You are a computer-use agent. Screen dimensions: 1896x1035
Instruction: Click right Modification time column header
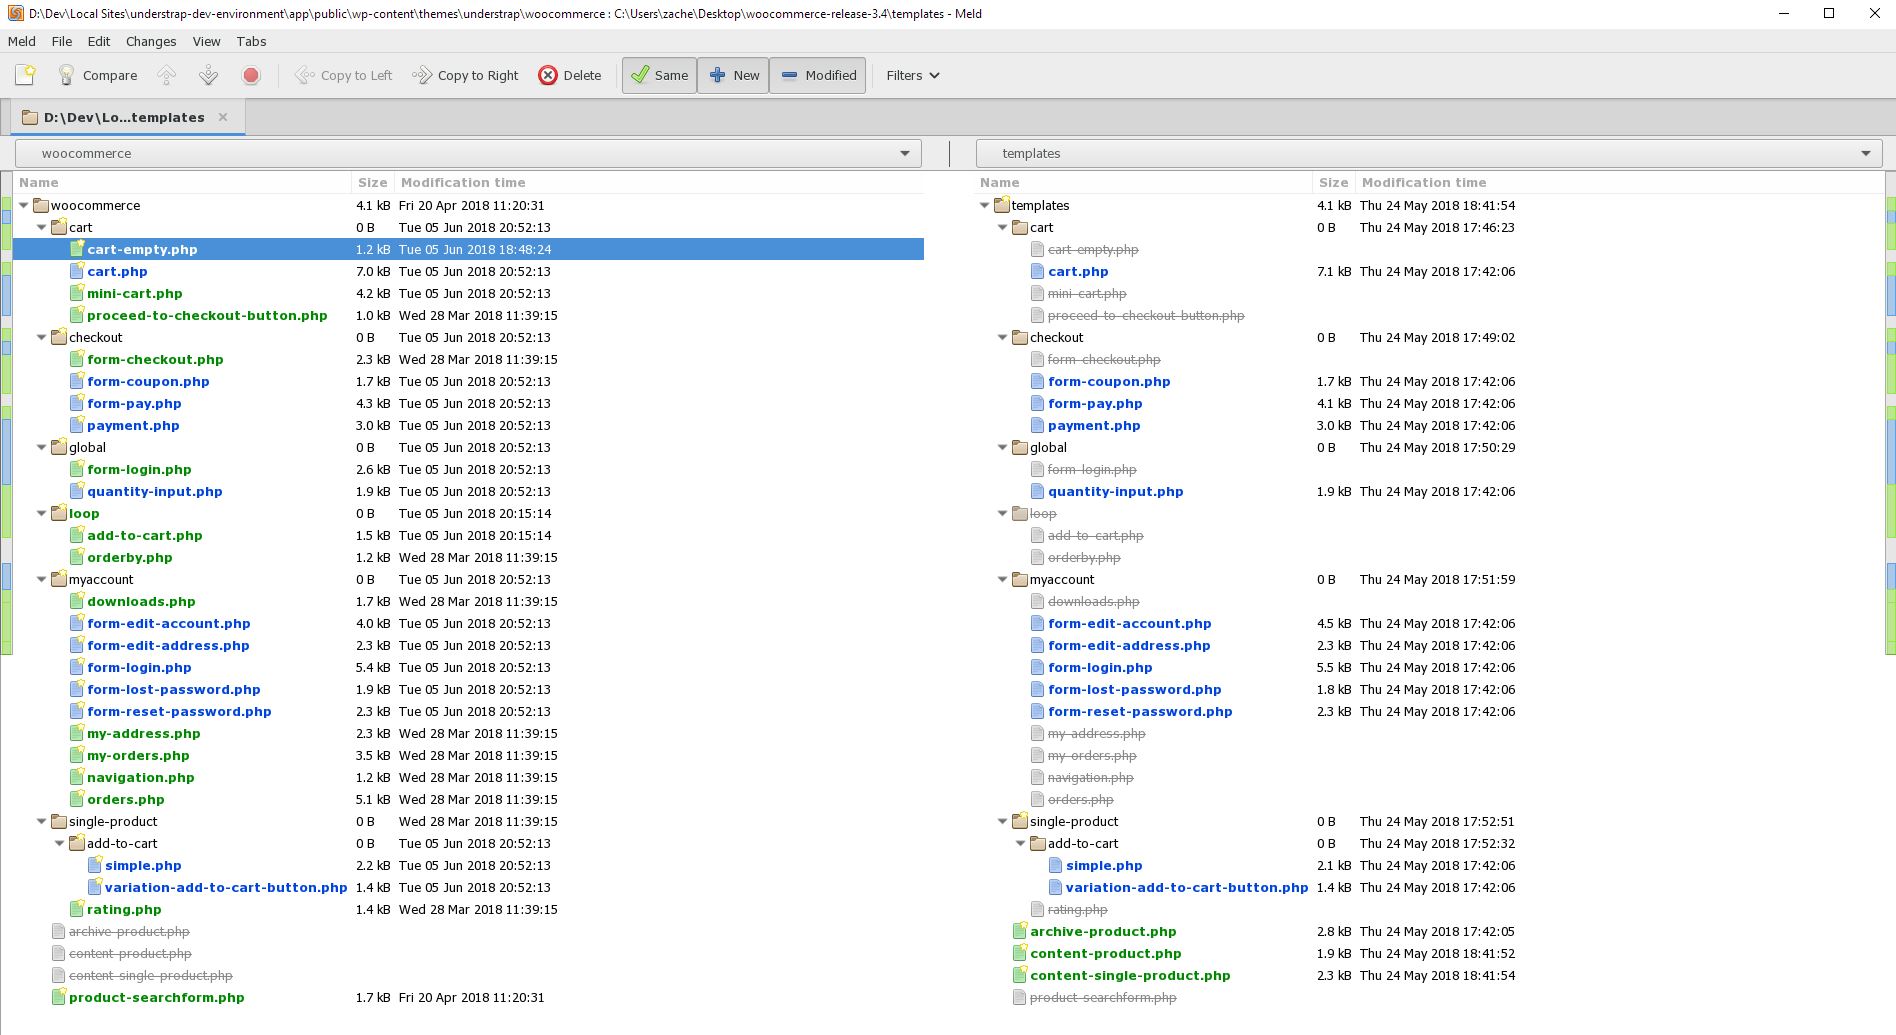point(1620,182)
